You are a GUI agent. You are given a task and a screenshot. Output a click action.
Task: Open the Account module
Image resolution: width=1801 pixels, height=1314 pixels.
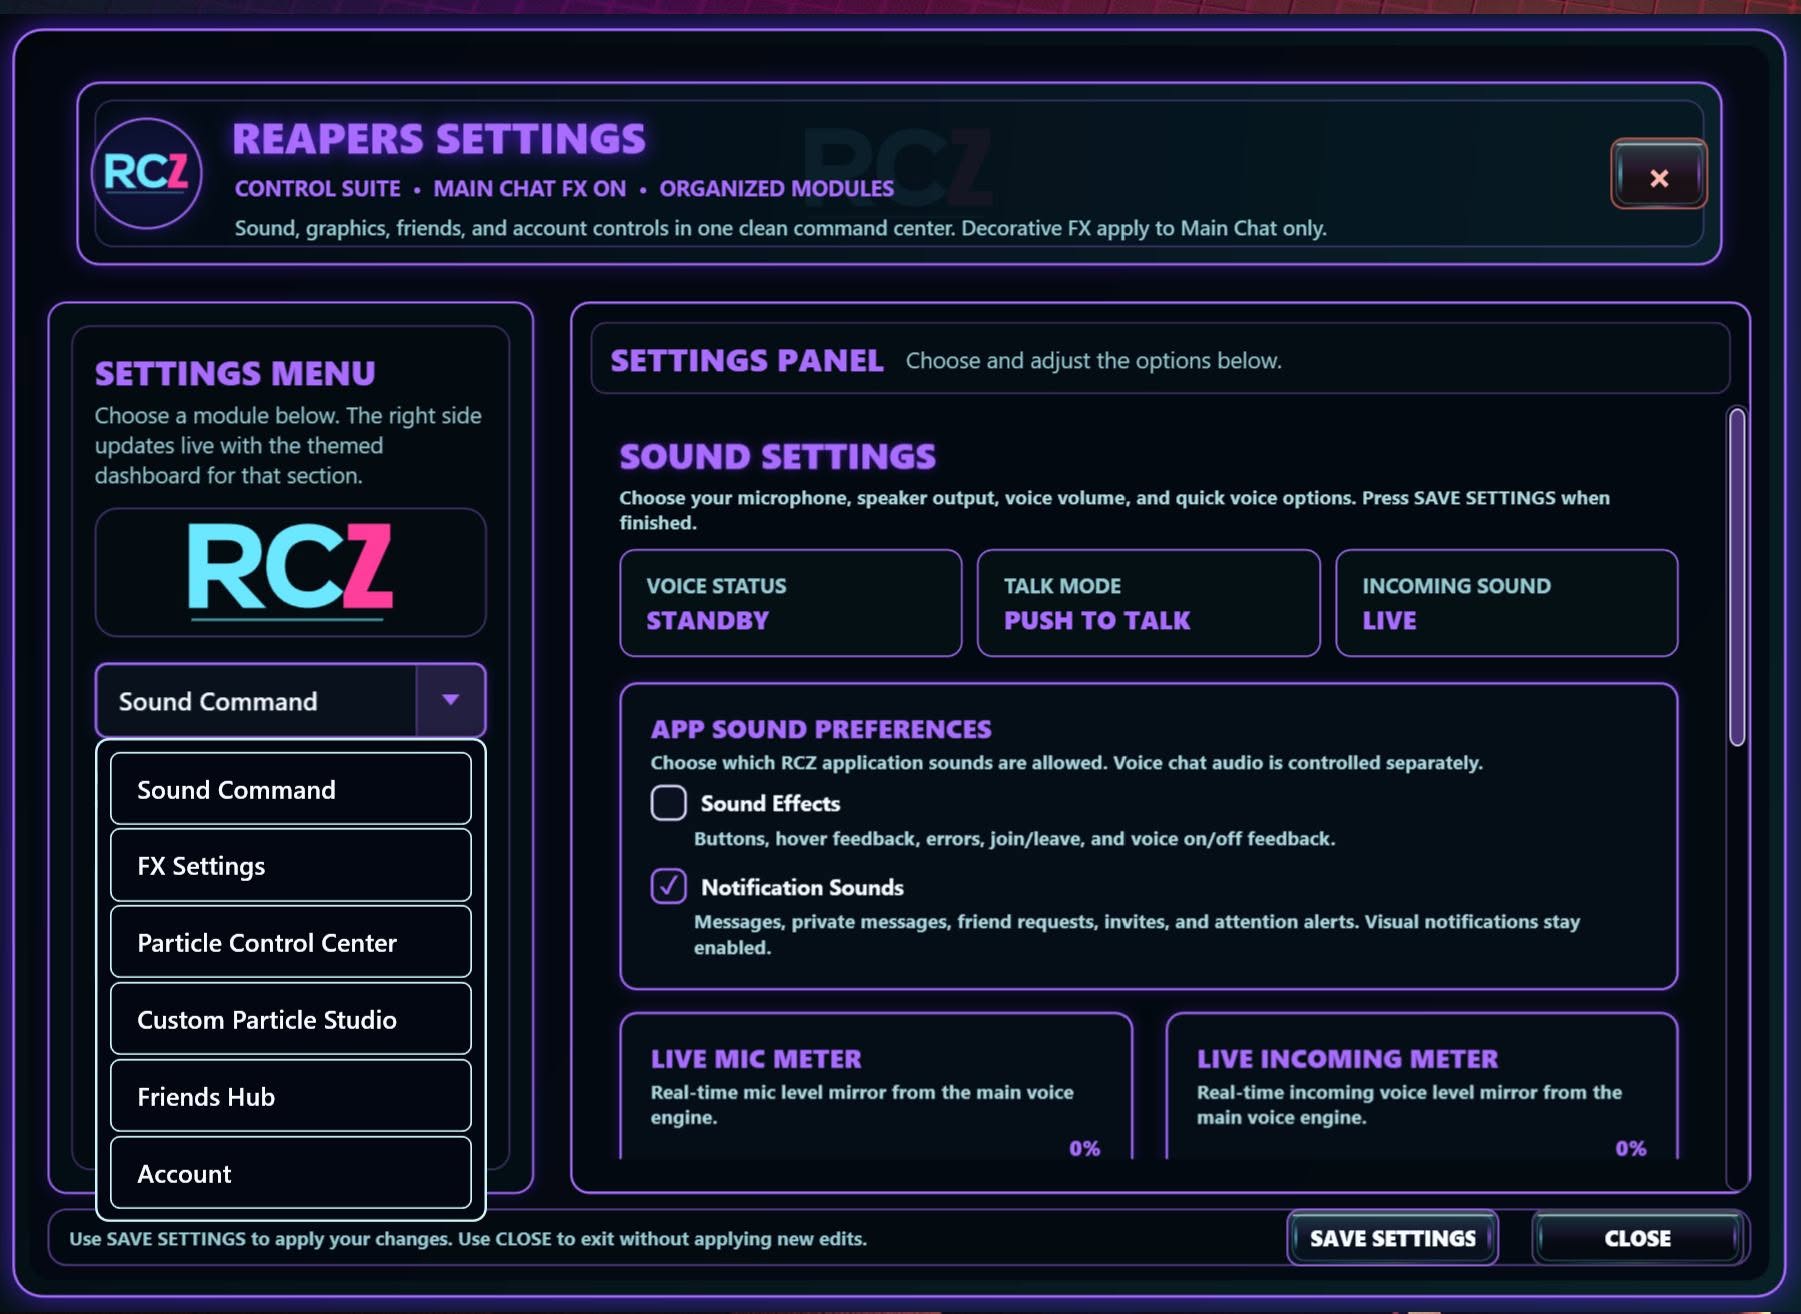pos(290,1173)
